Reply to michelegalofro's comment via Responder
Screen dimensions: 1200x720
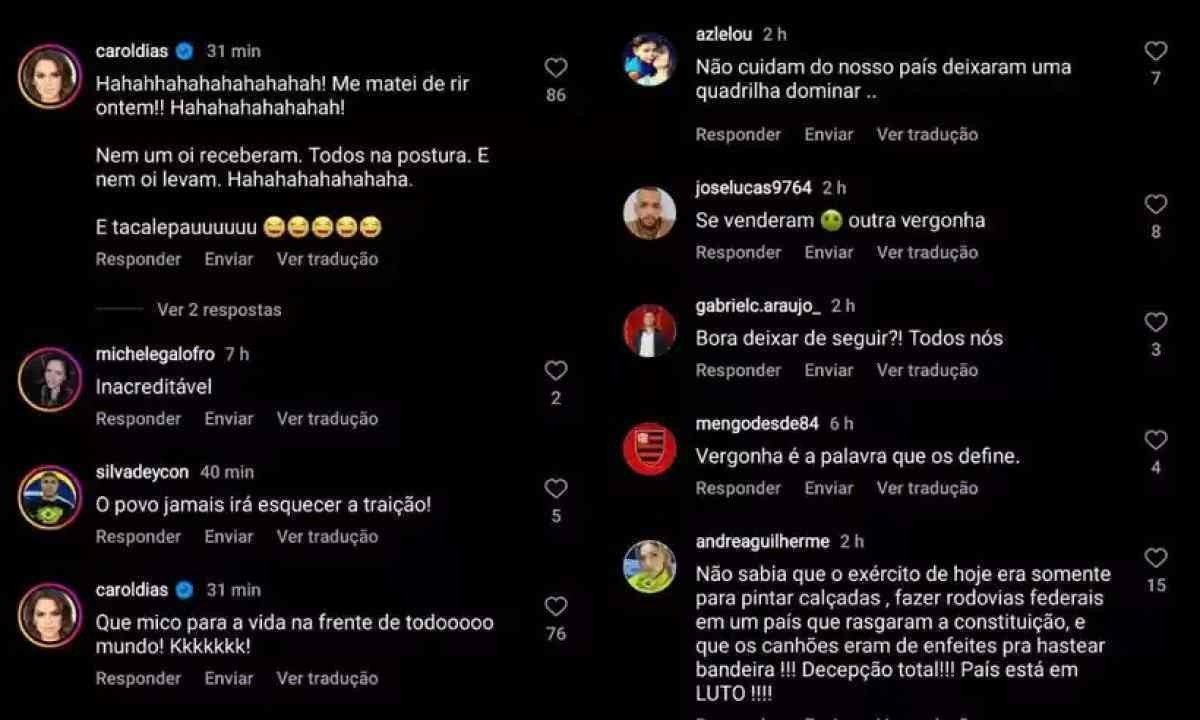click(138, 419)
